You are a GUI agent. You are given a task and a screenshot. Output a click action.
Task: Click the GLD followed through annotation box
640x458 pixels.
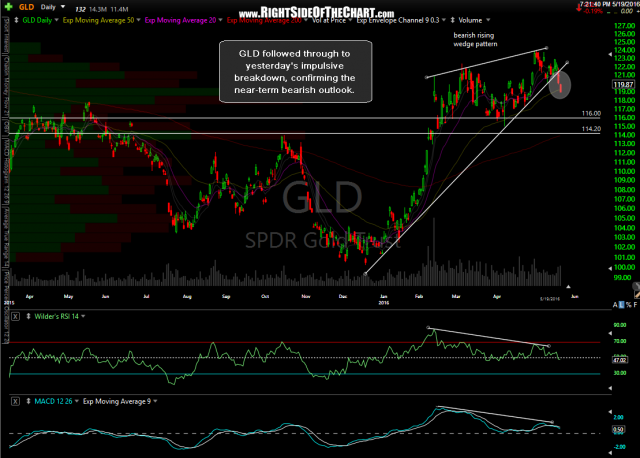click(x=296, y=71)
